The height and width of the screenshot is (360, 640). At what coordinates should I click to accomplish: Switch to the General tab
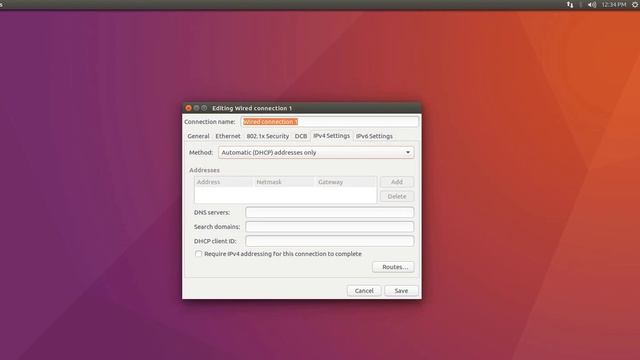point(198,136)
